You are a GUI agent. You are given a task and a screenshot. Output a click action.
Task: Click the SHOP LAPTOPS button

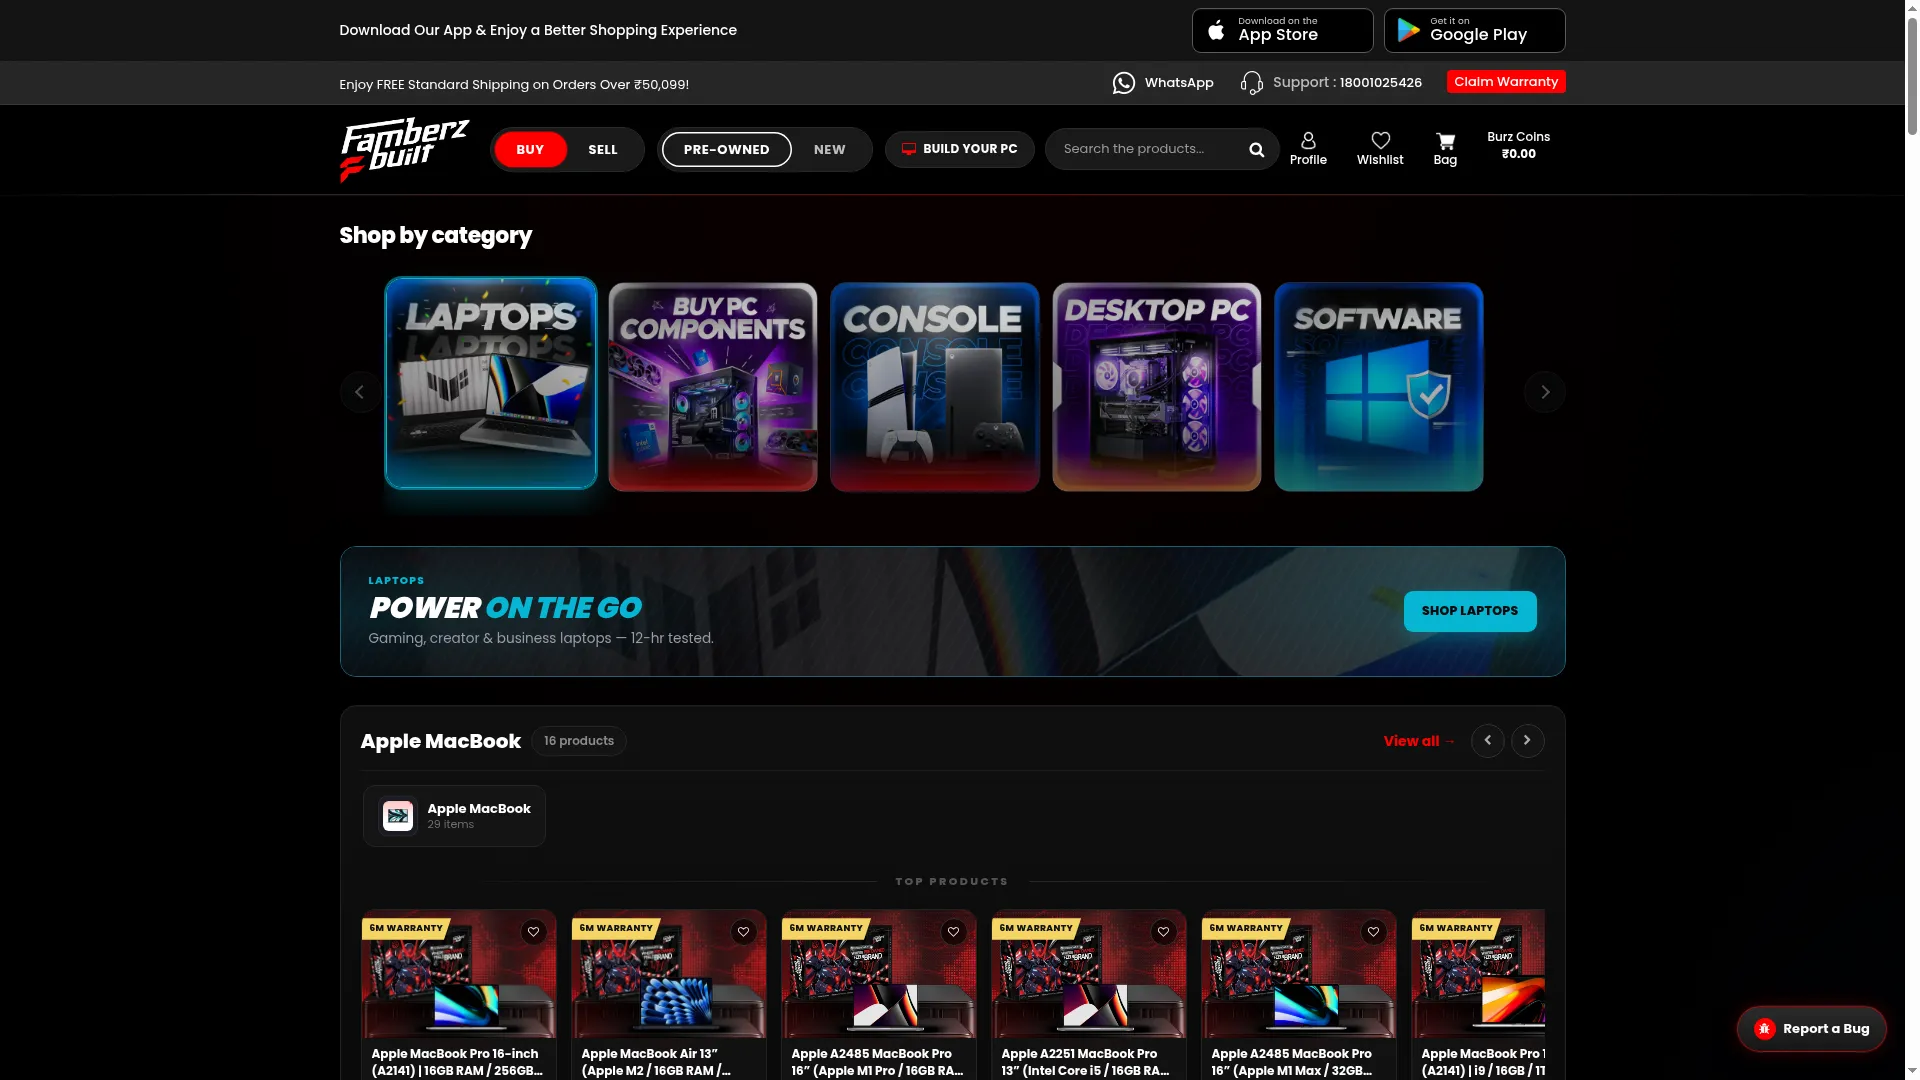(1470, 611)
